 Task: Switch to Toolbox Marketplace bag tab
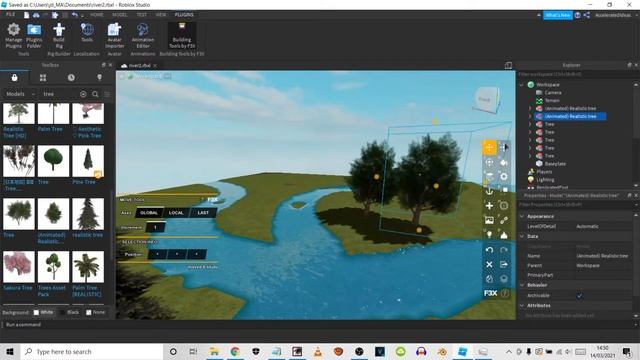[15, 78]
